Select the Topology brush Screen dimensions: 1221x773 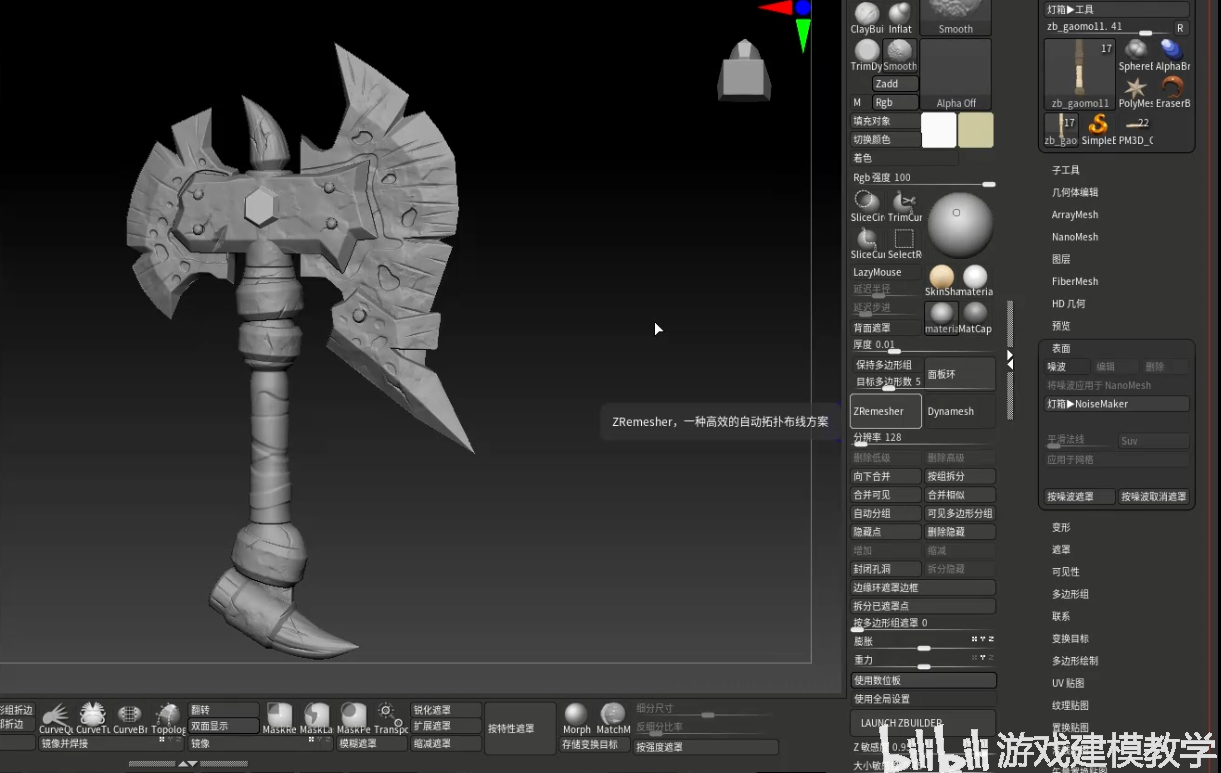[168, 718]
